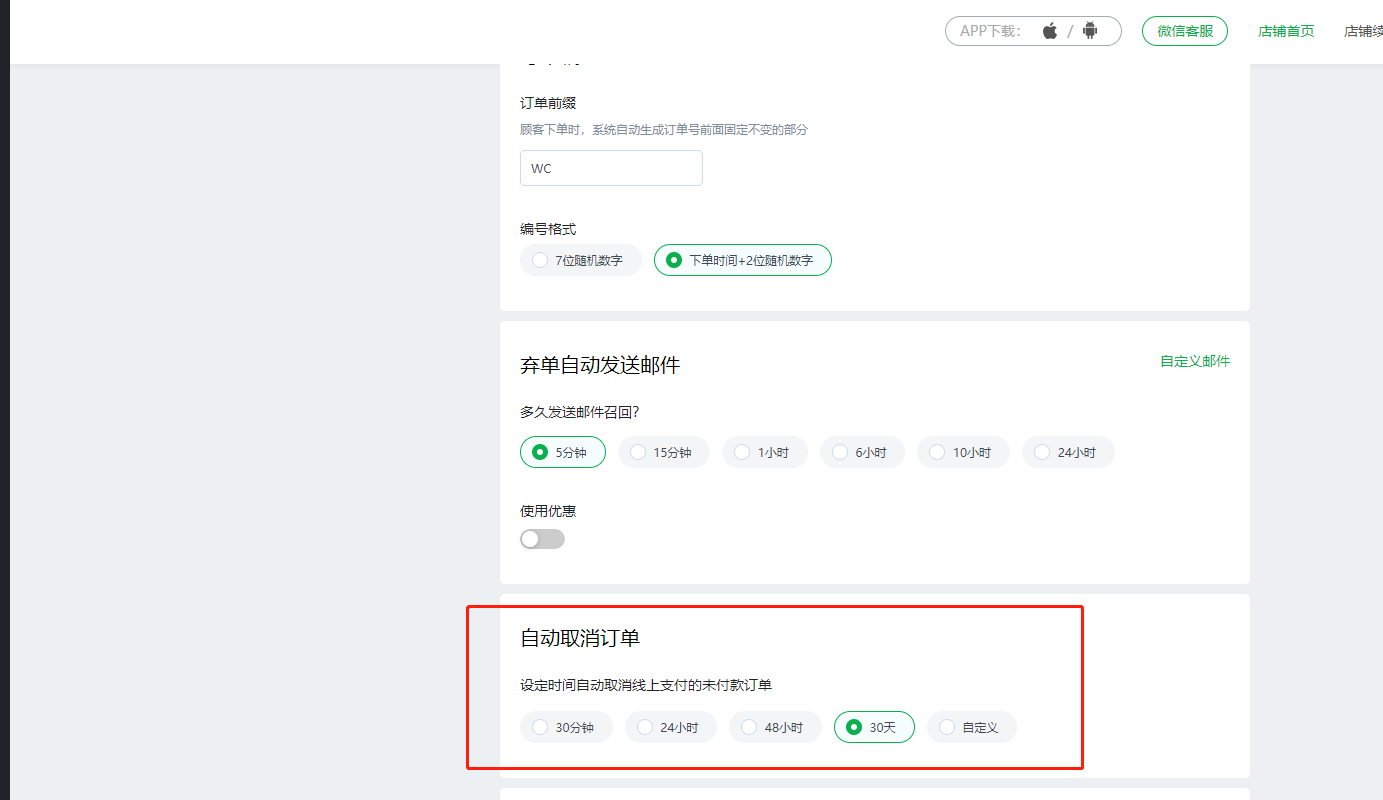
Task: Click the 订单前缀 input field
Action: pos(611,168)
